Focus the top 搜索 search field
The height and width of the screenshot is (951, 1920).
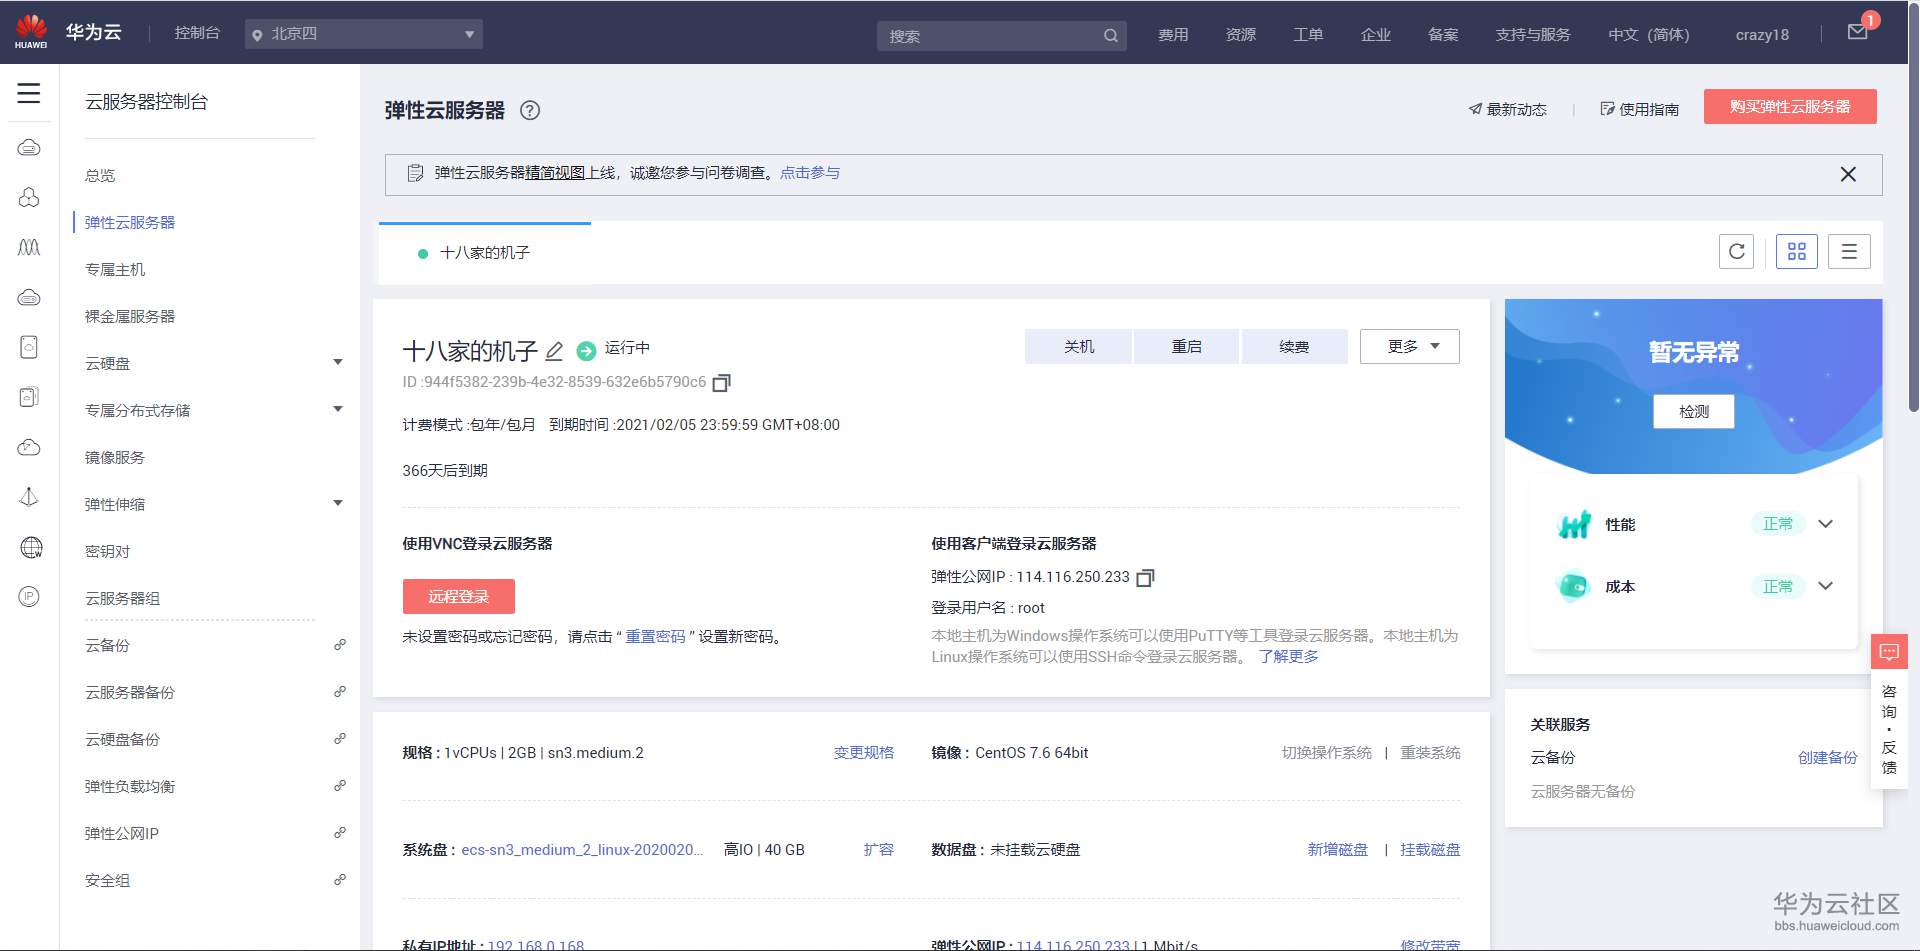pos(1002,36)
